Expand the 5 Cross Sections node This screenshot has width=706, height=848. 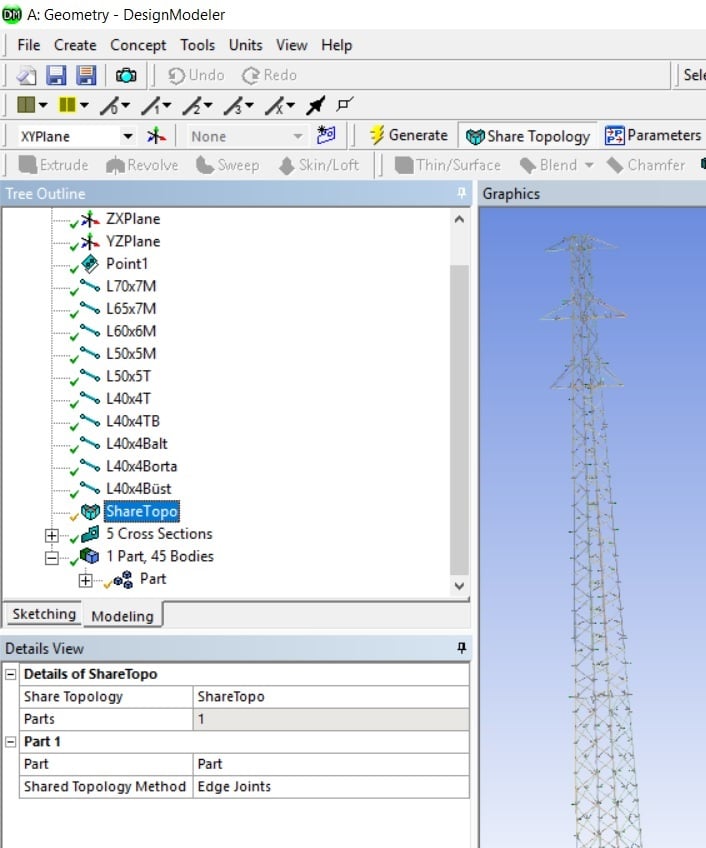52,535
